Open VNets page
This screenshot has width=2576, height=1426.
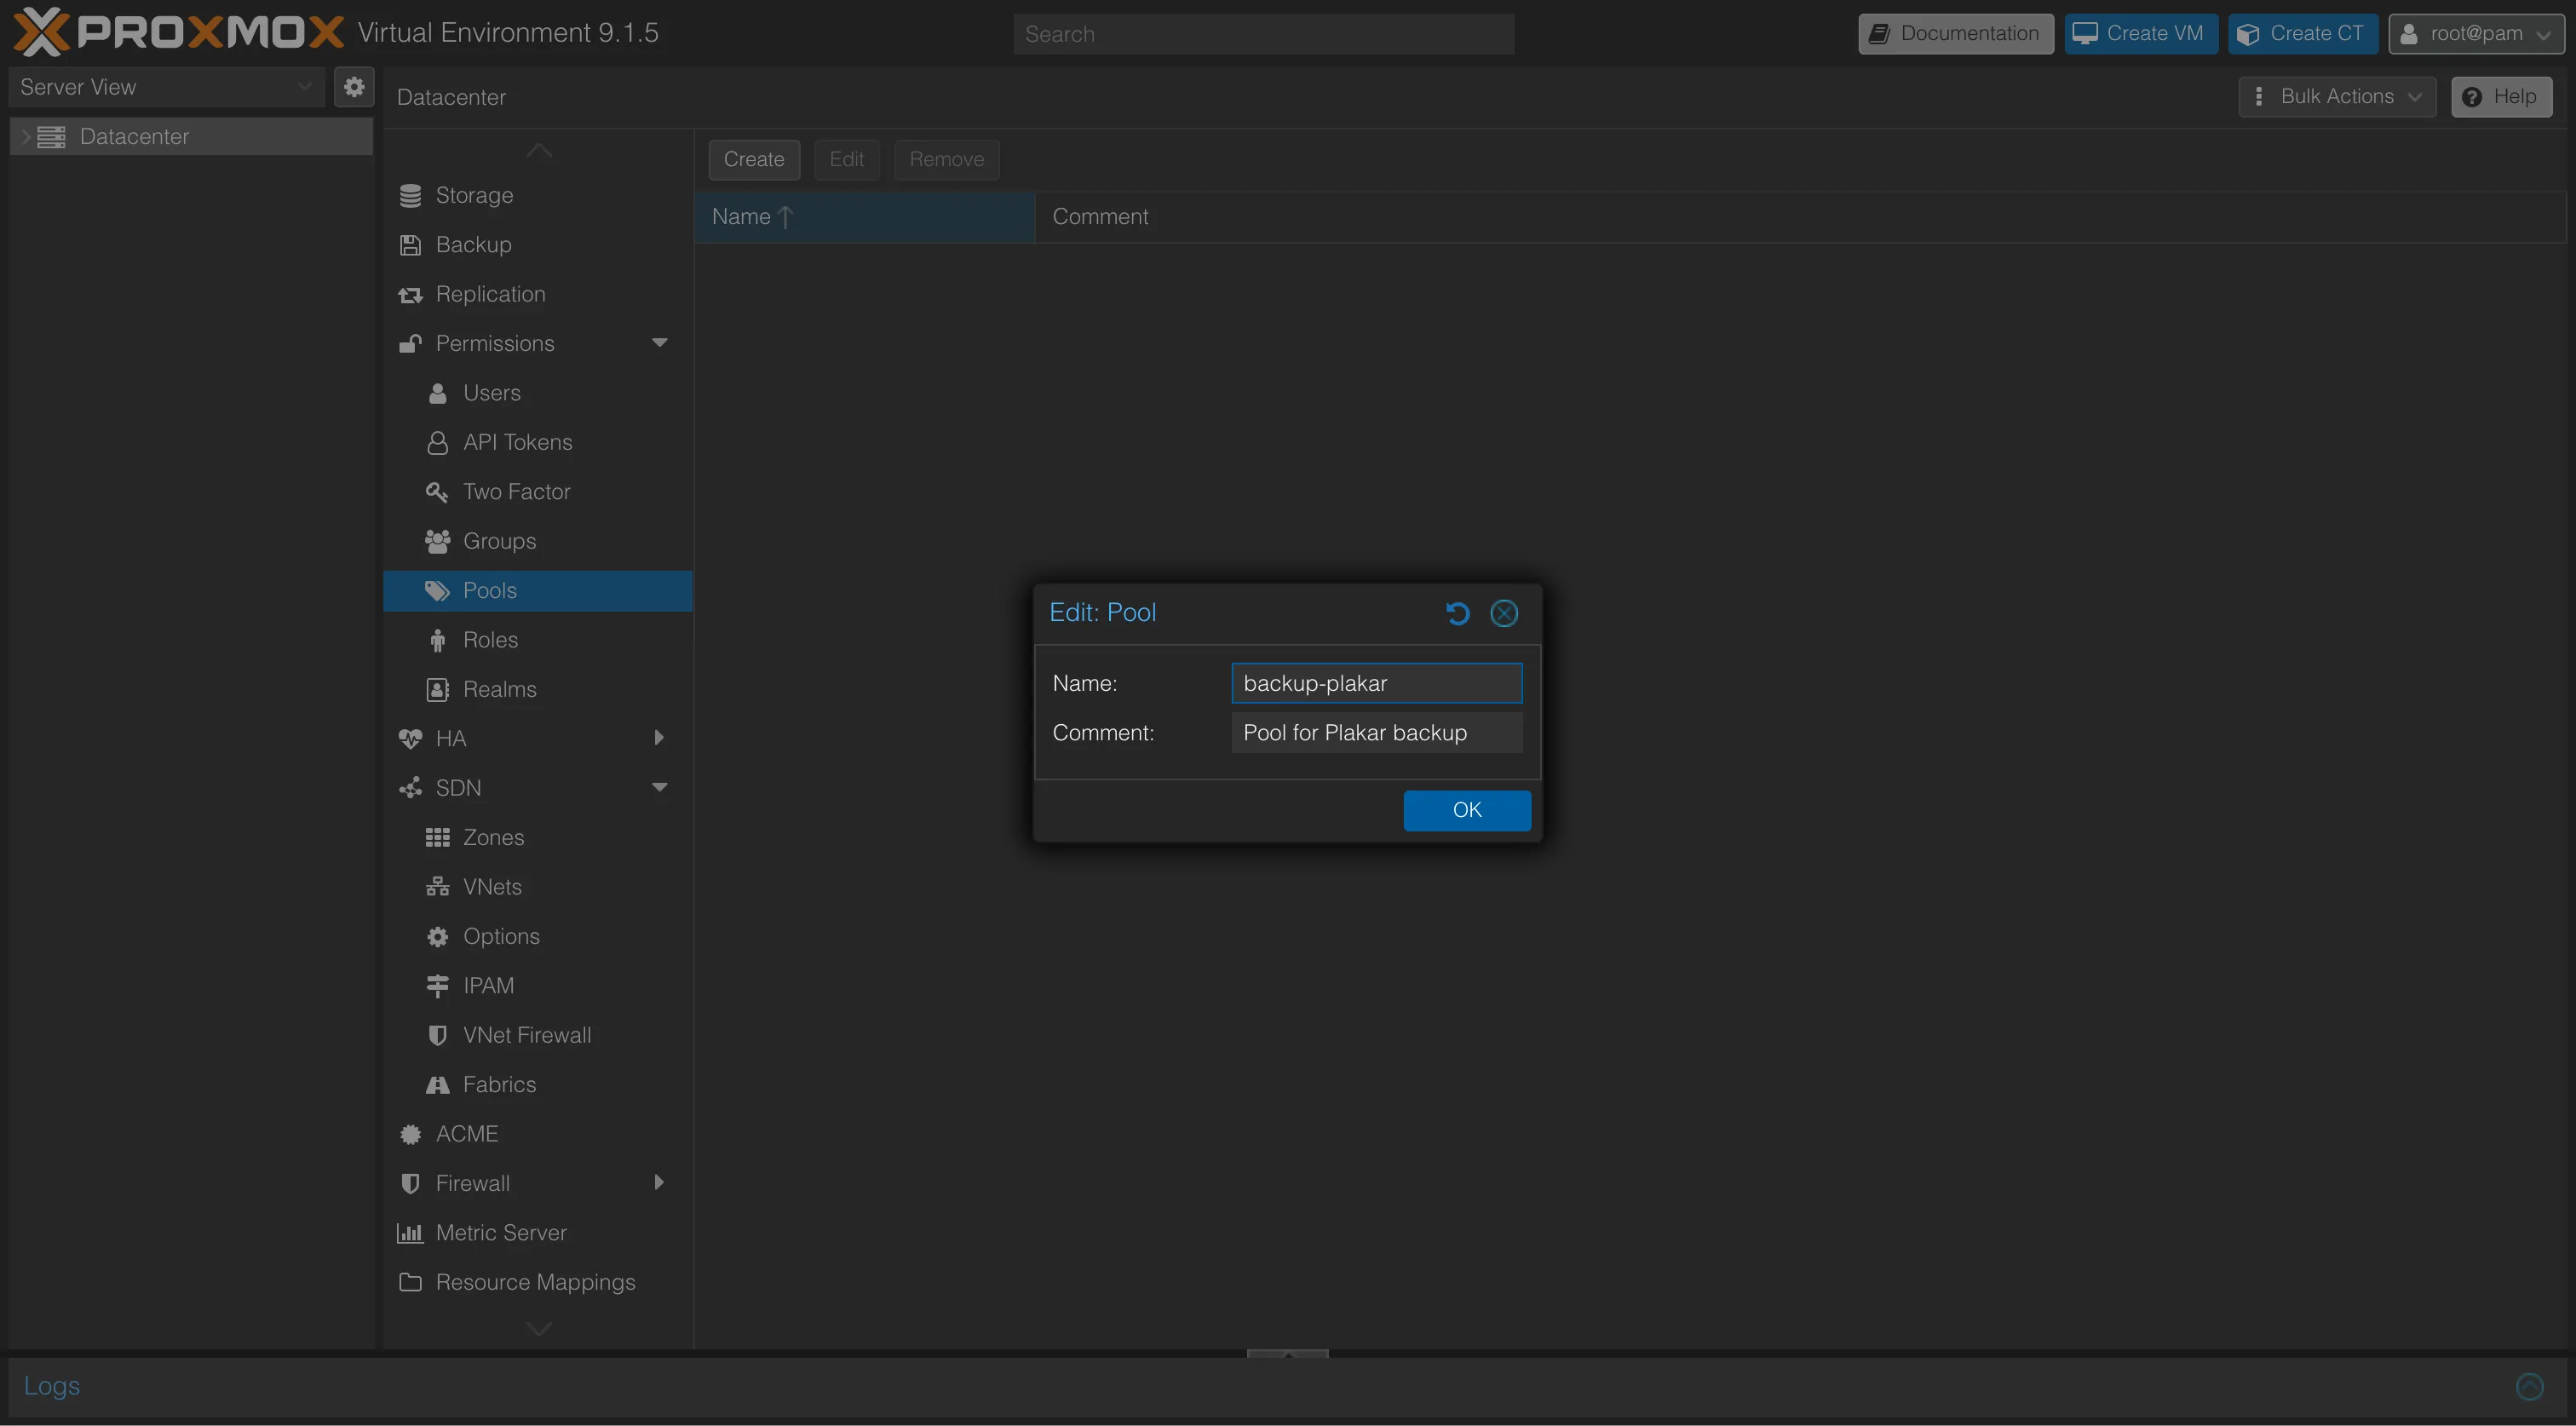coord(537,887)
